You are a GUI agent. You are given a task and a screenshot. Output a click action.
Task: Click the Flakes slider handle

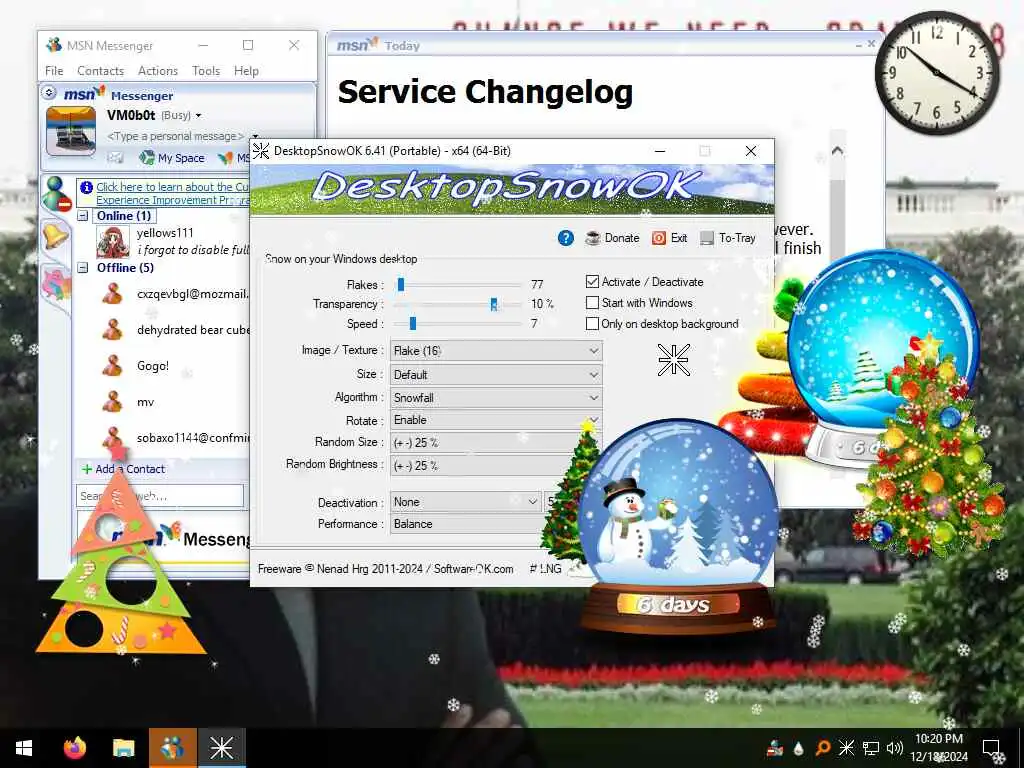click(401, 284)
